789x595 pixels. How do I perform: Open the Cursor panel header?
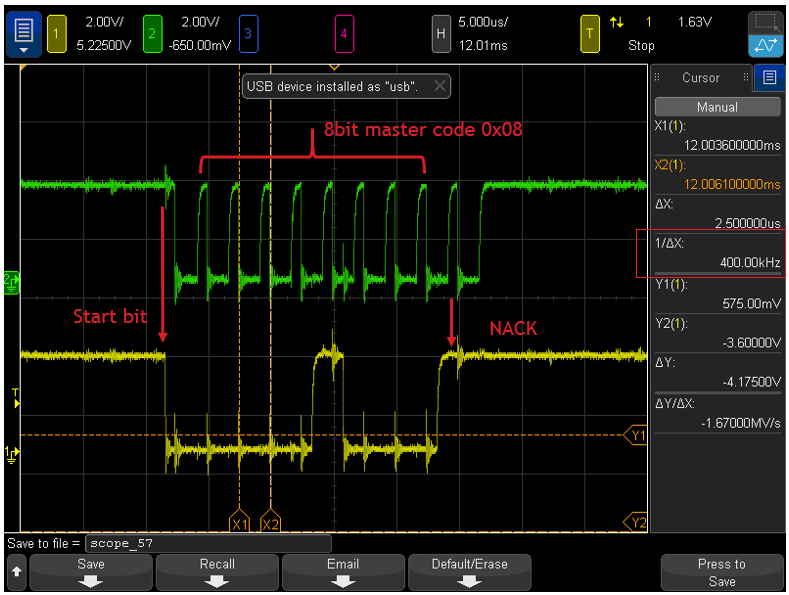(x=701, y=77)
